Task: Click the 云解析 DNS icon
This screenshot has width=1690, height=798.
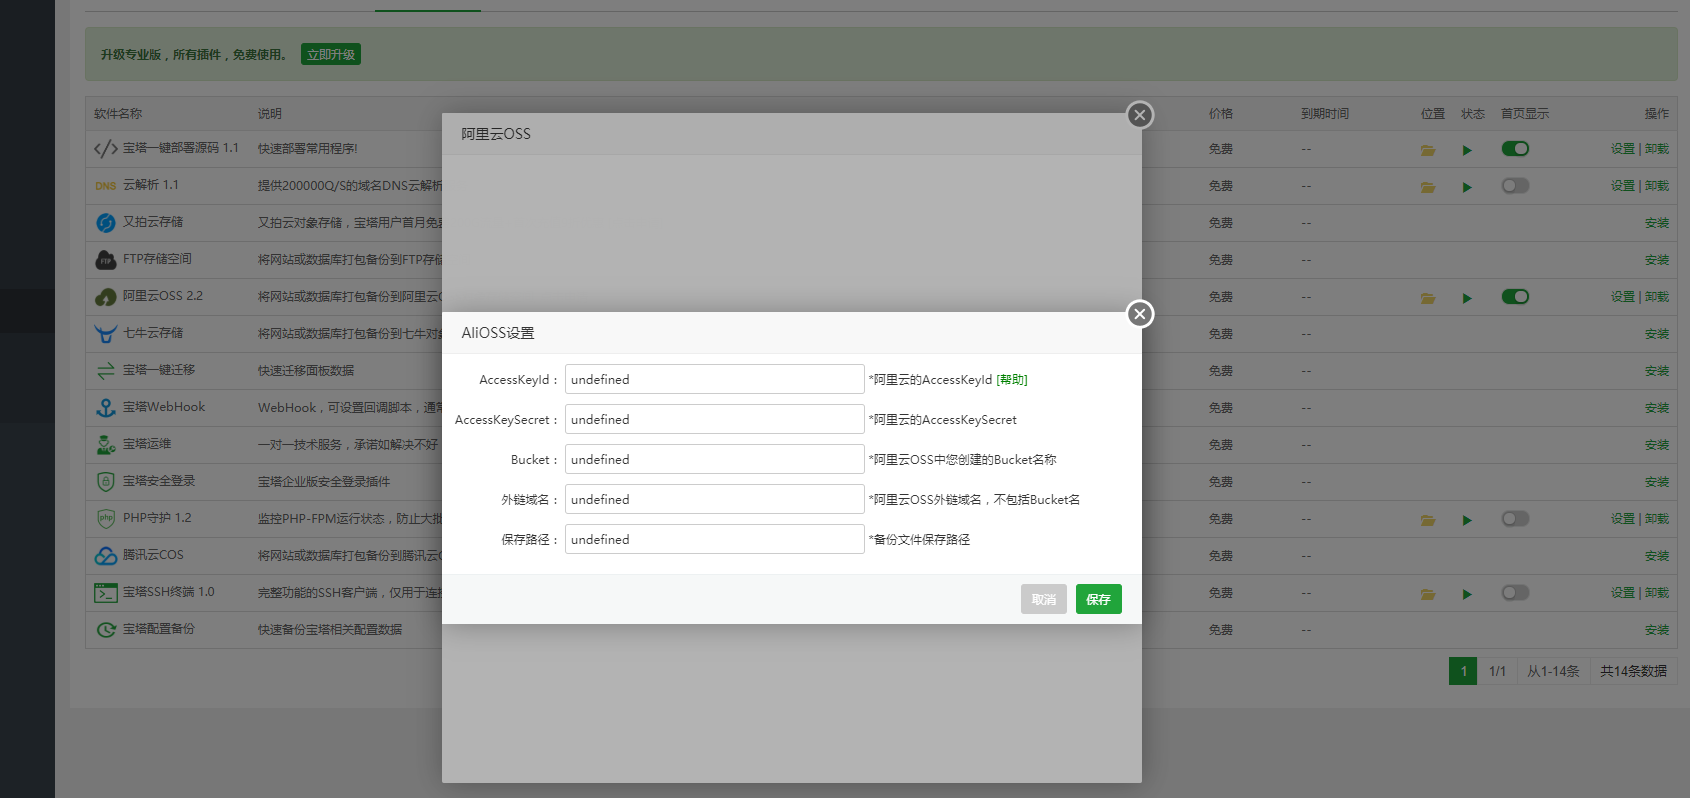Action: point(106,186)
